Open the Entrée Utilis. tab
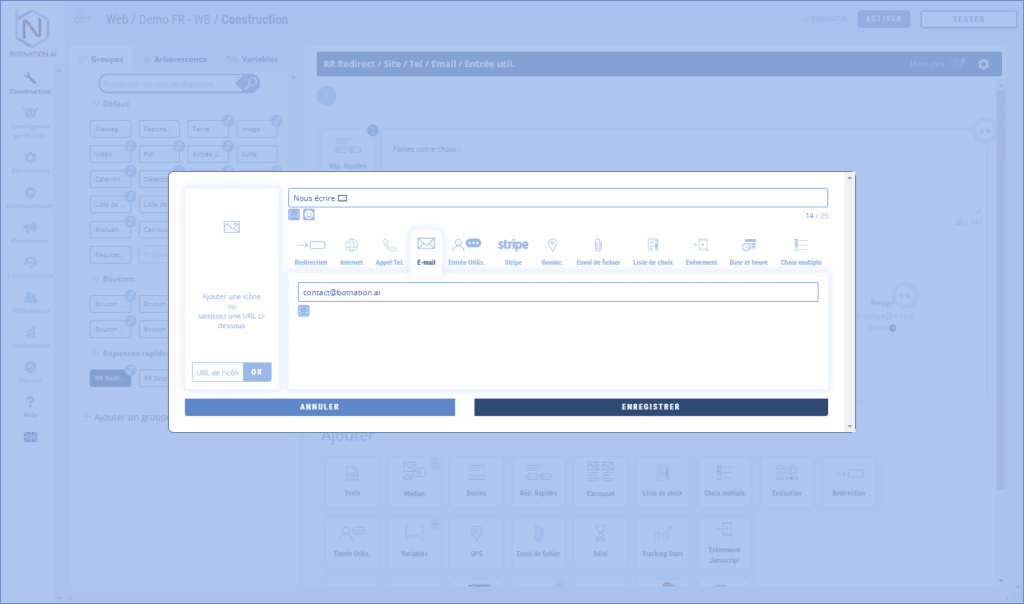The width and height of the screenshot is (1024, 604). click(x=466, y=250)
